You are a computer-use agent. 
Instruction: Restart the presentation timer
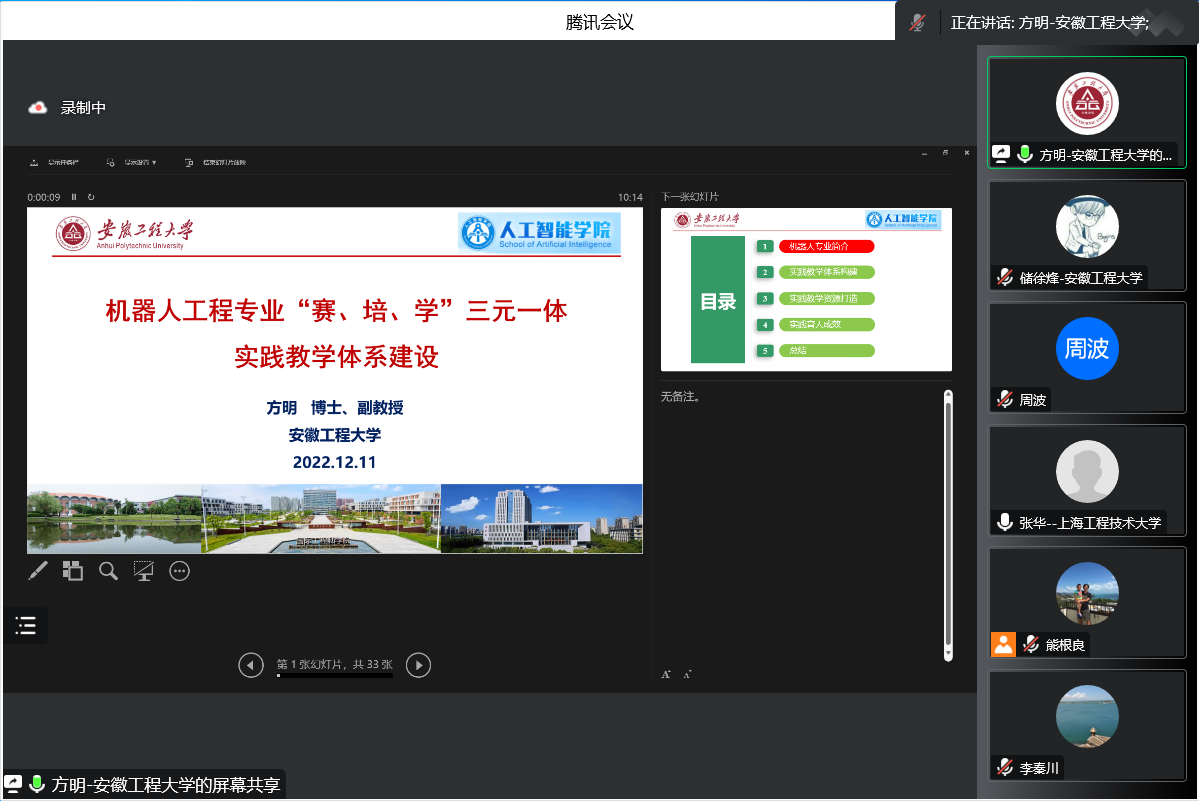91,197
